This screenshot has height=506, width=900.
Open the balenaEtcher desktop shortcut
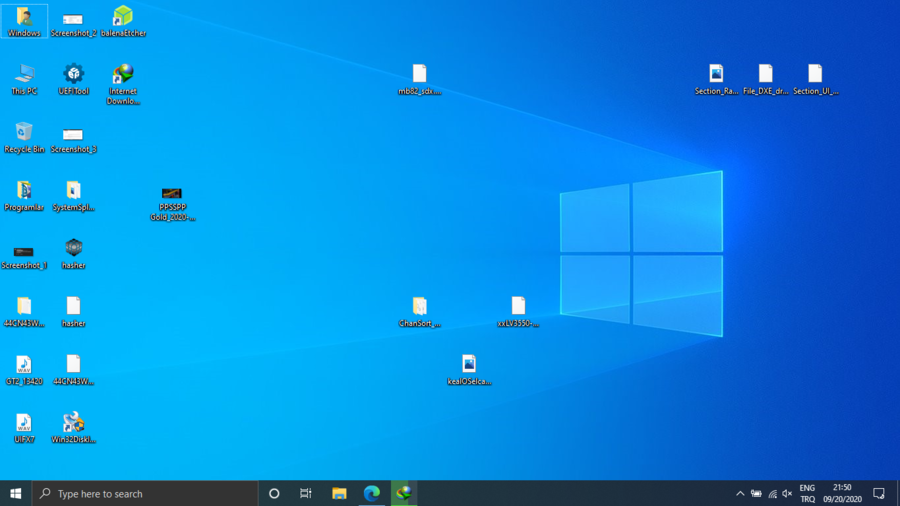(123, 18)
